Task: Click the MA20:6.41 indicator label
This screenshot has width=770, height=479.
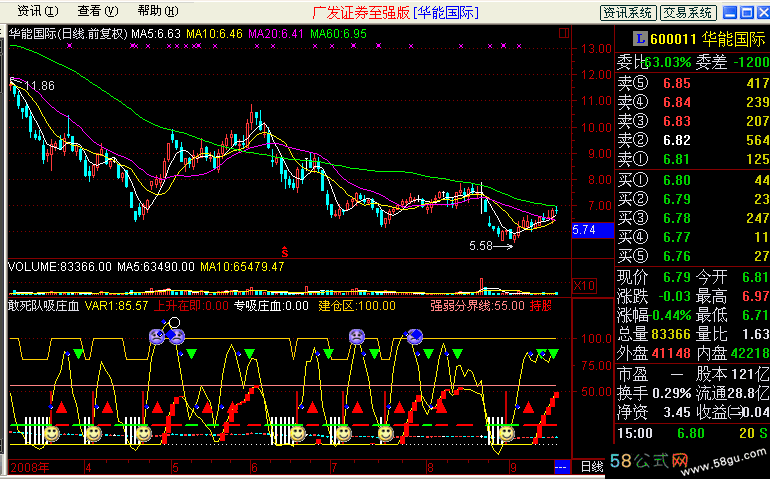Action: point(276,34)
